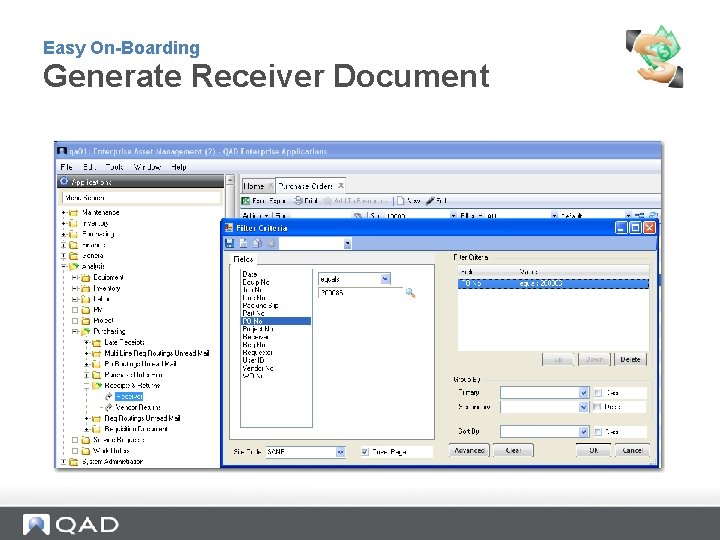Click the Vendor Returns arrow icon in tree

coord(109,407)
